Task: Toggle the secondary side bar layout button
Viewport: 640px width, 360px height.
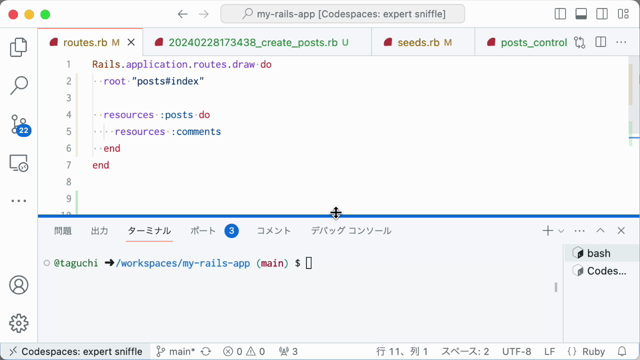Action: pyautogui.click(x=602, y=14)
